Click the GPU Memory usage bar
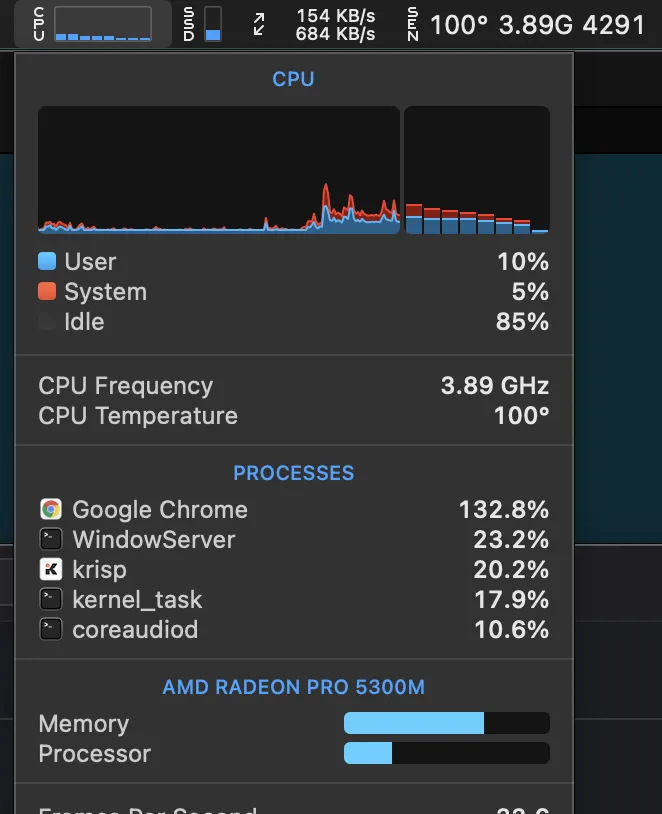This screenshot has height=814, width=662. coord(446,723)
